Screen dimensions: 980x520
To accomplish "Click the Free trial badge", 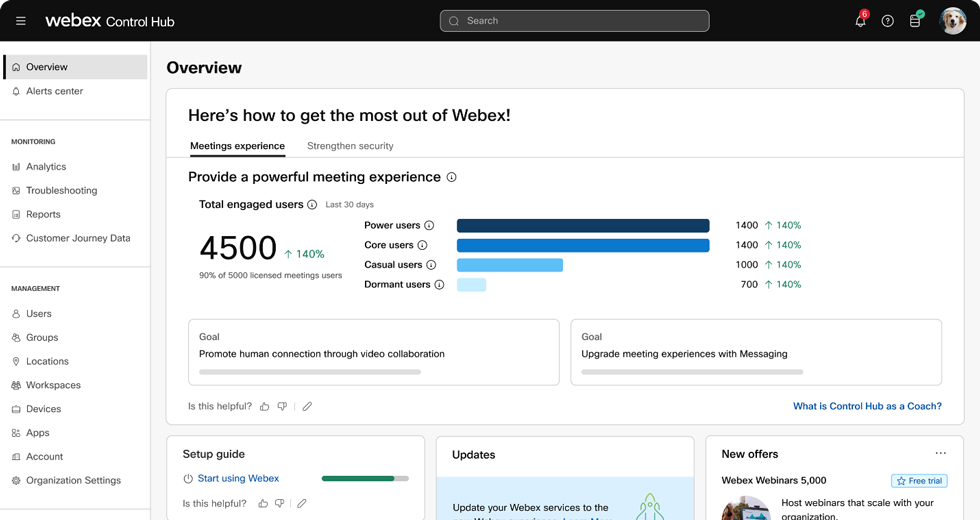I will click(x=919, y=481).
